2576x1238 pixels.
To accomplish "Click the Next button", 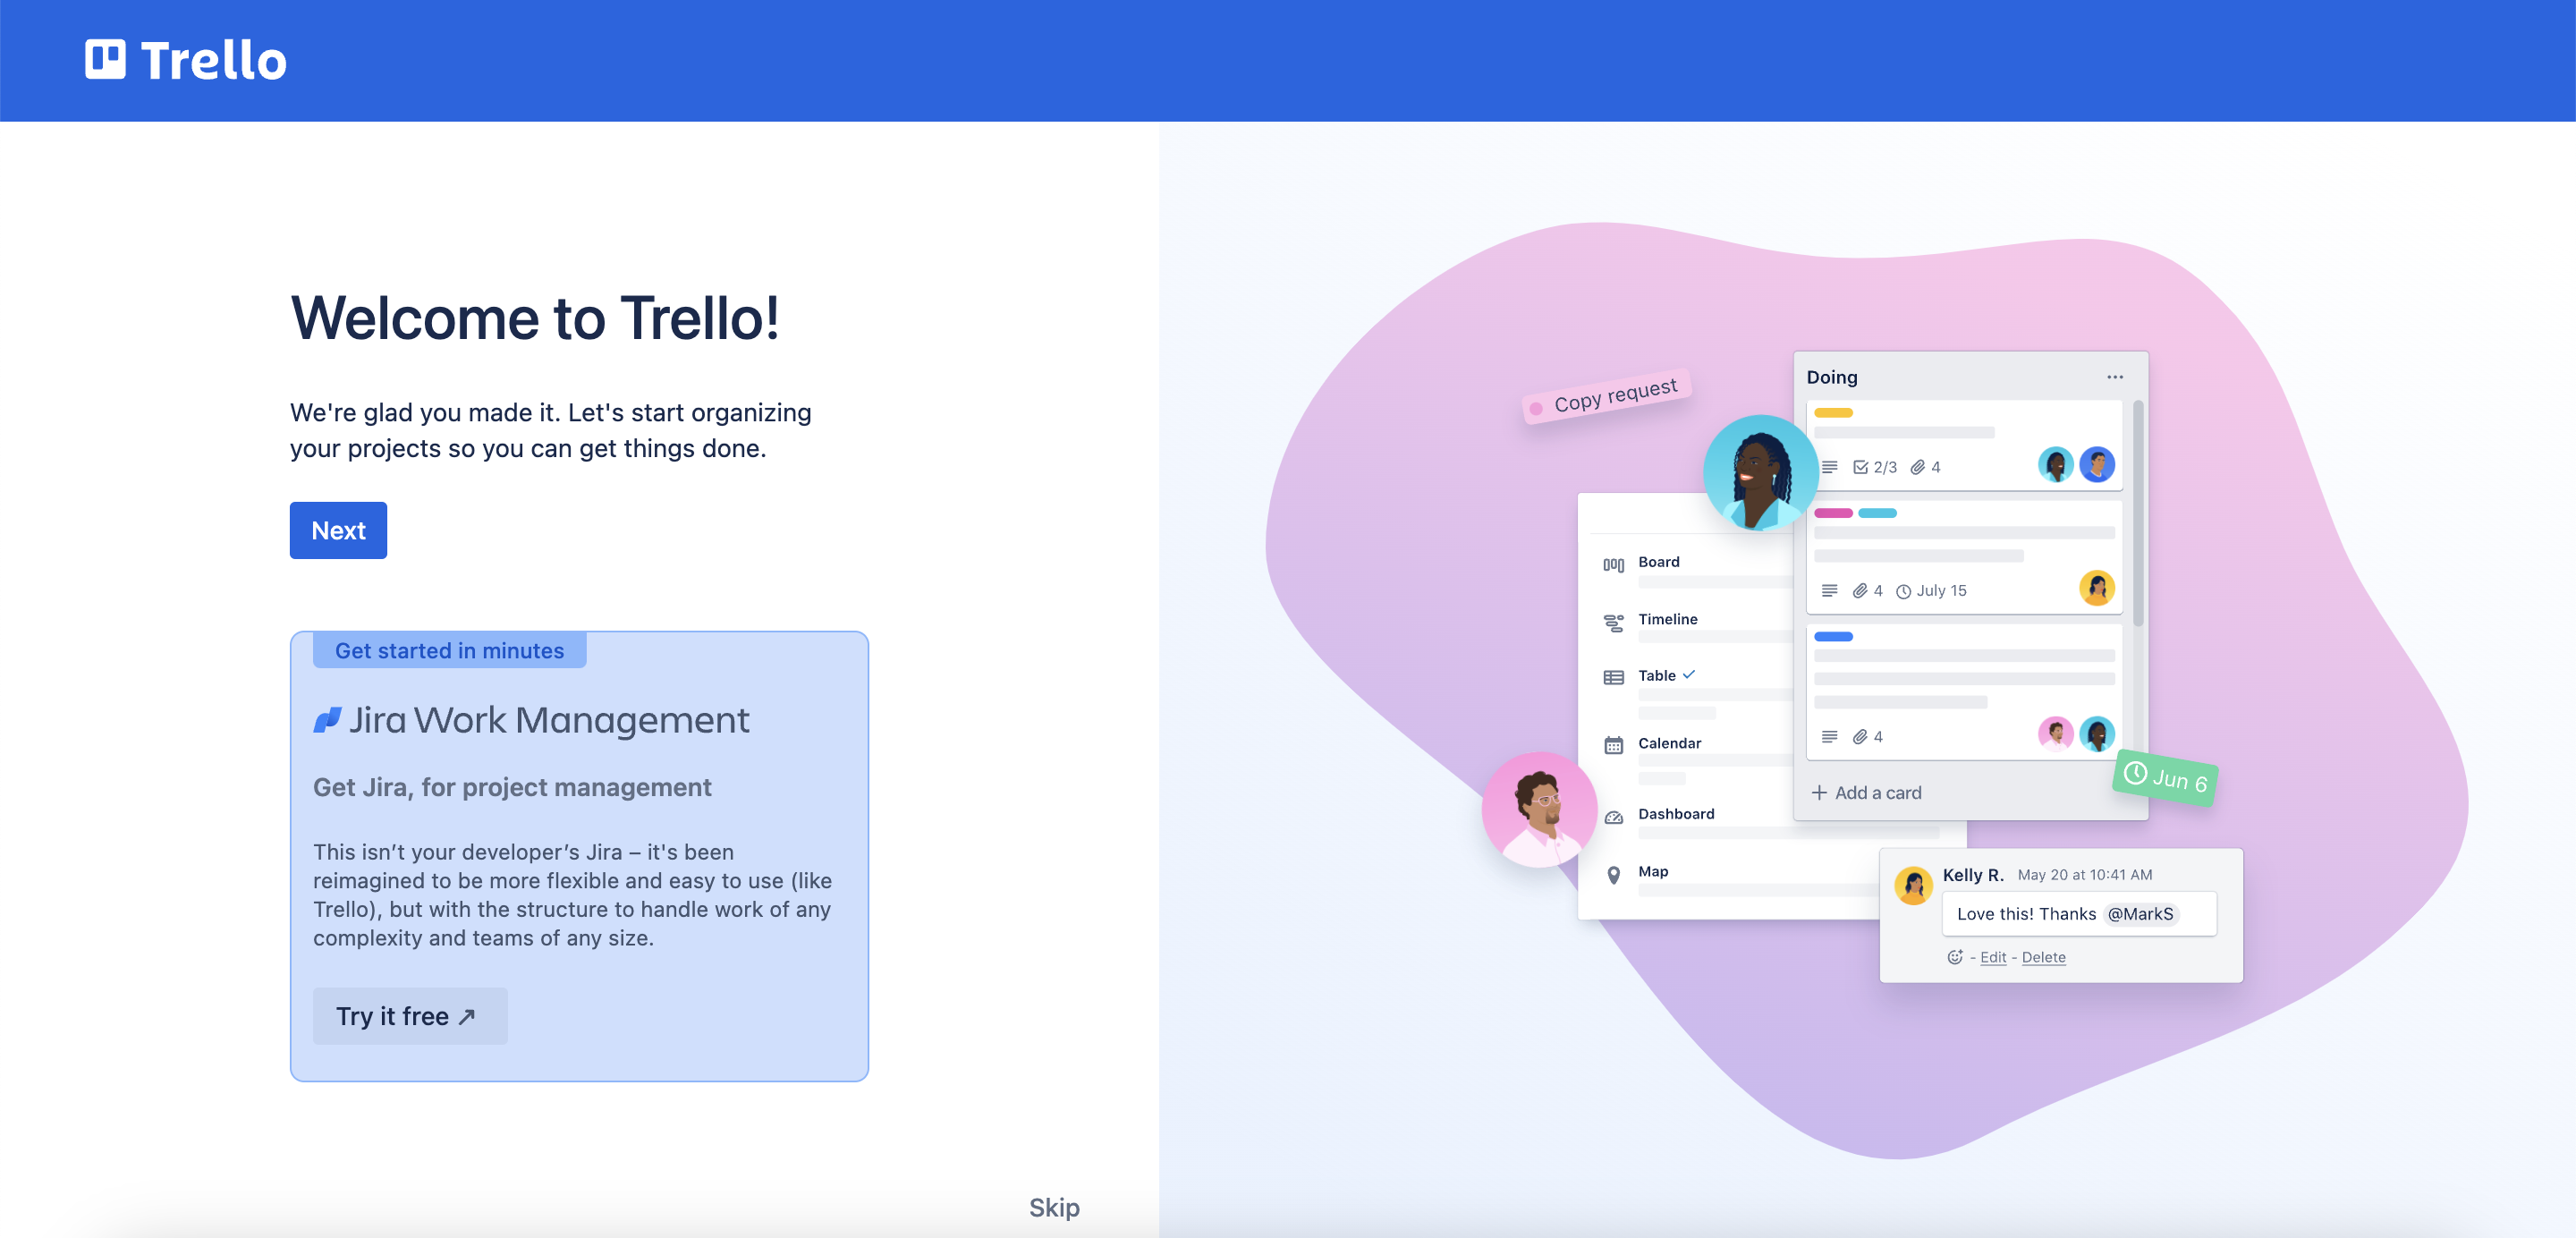I will point(338,530).
